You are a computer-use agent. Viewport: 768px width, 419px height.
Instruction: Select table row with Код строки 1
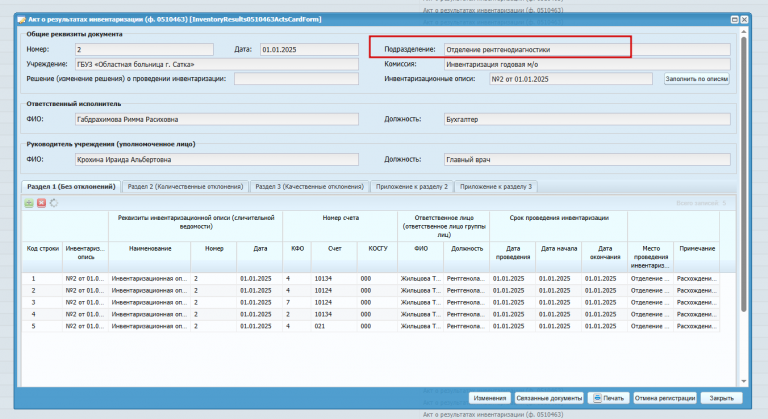click(371, 278)
